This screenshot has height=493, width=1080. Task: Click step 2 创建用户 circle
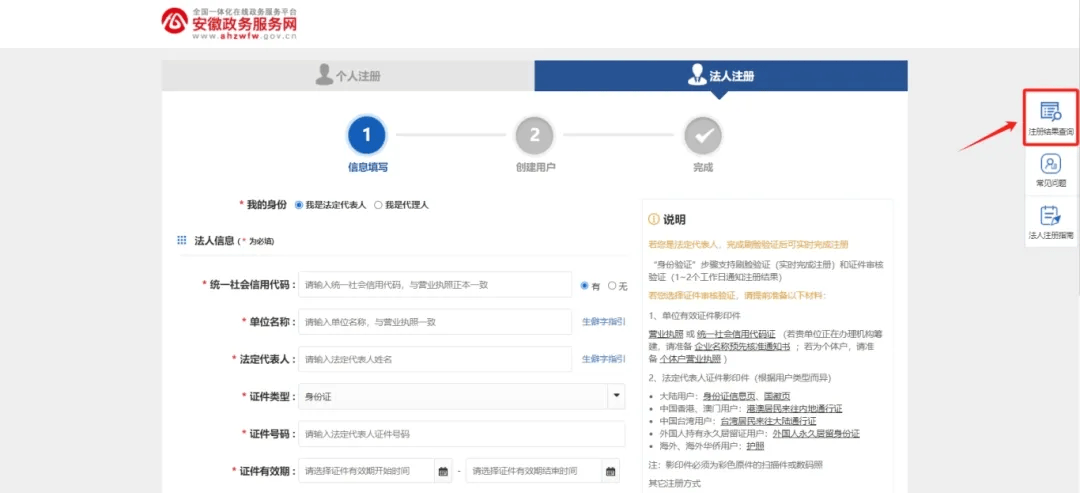pos(535,134)
